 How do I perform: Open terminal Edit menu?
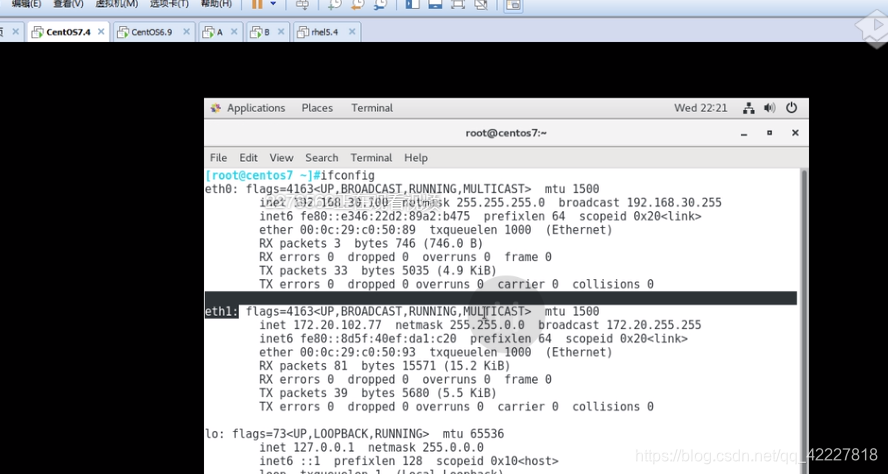point(248,158)
